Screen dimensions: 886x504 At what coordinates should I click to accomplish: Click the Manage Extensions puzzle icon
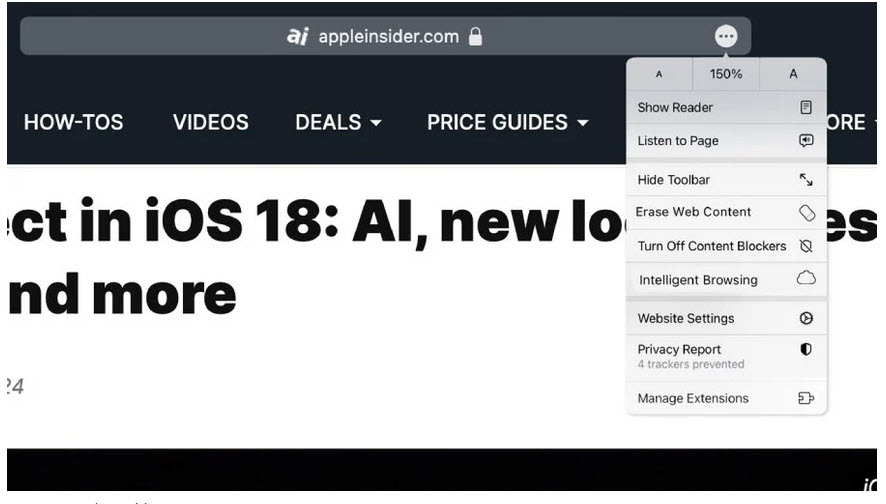(806, 398)
